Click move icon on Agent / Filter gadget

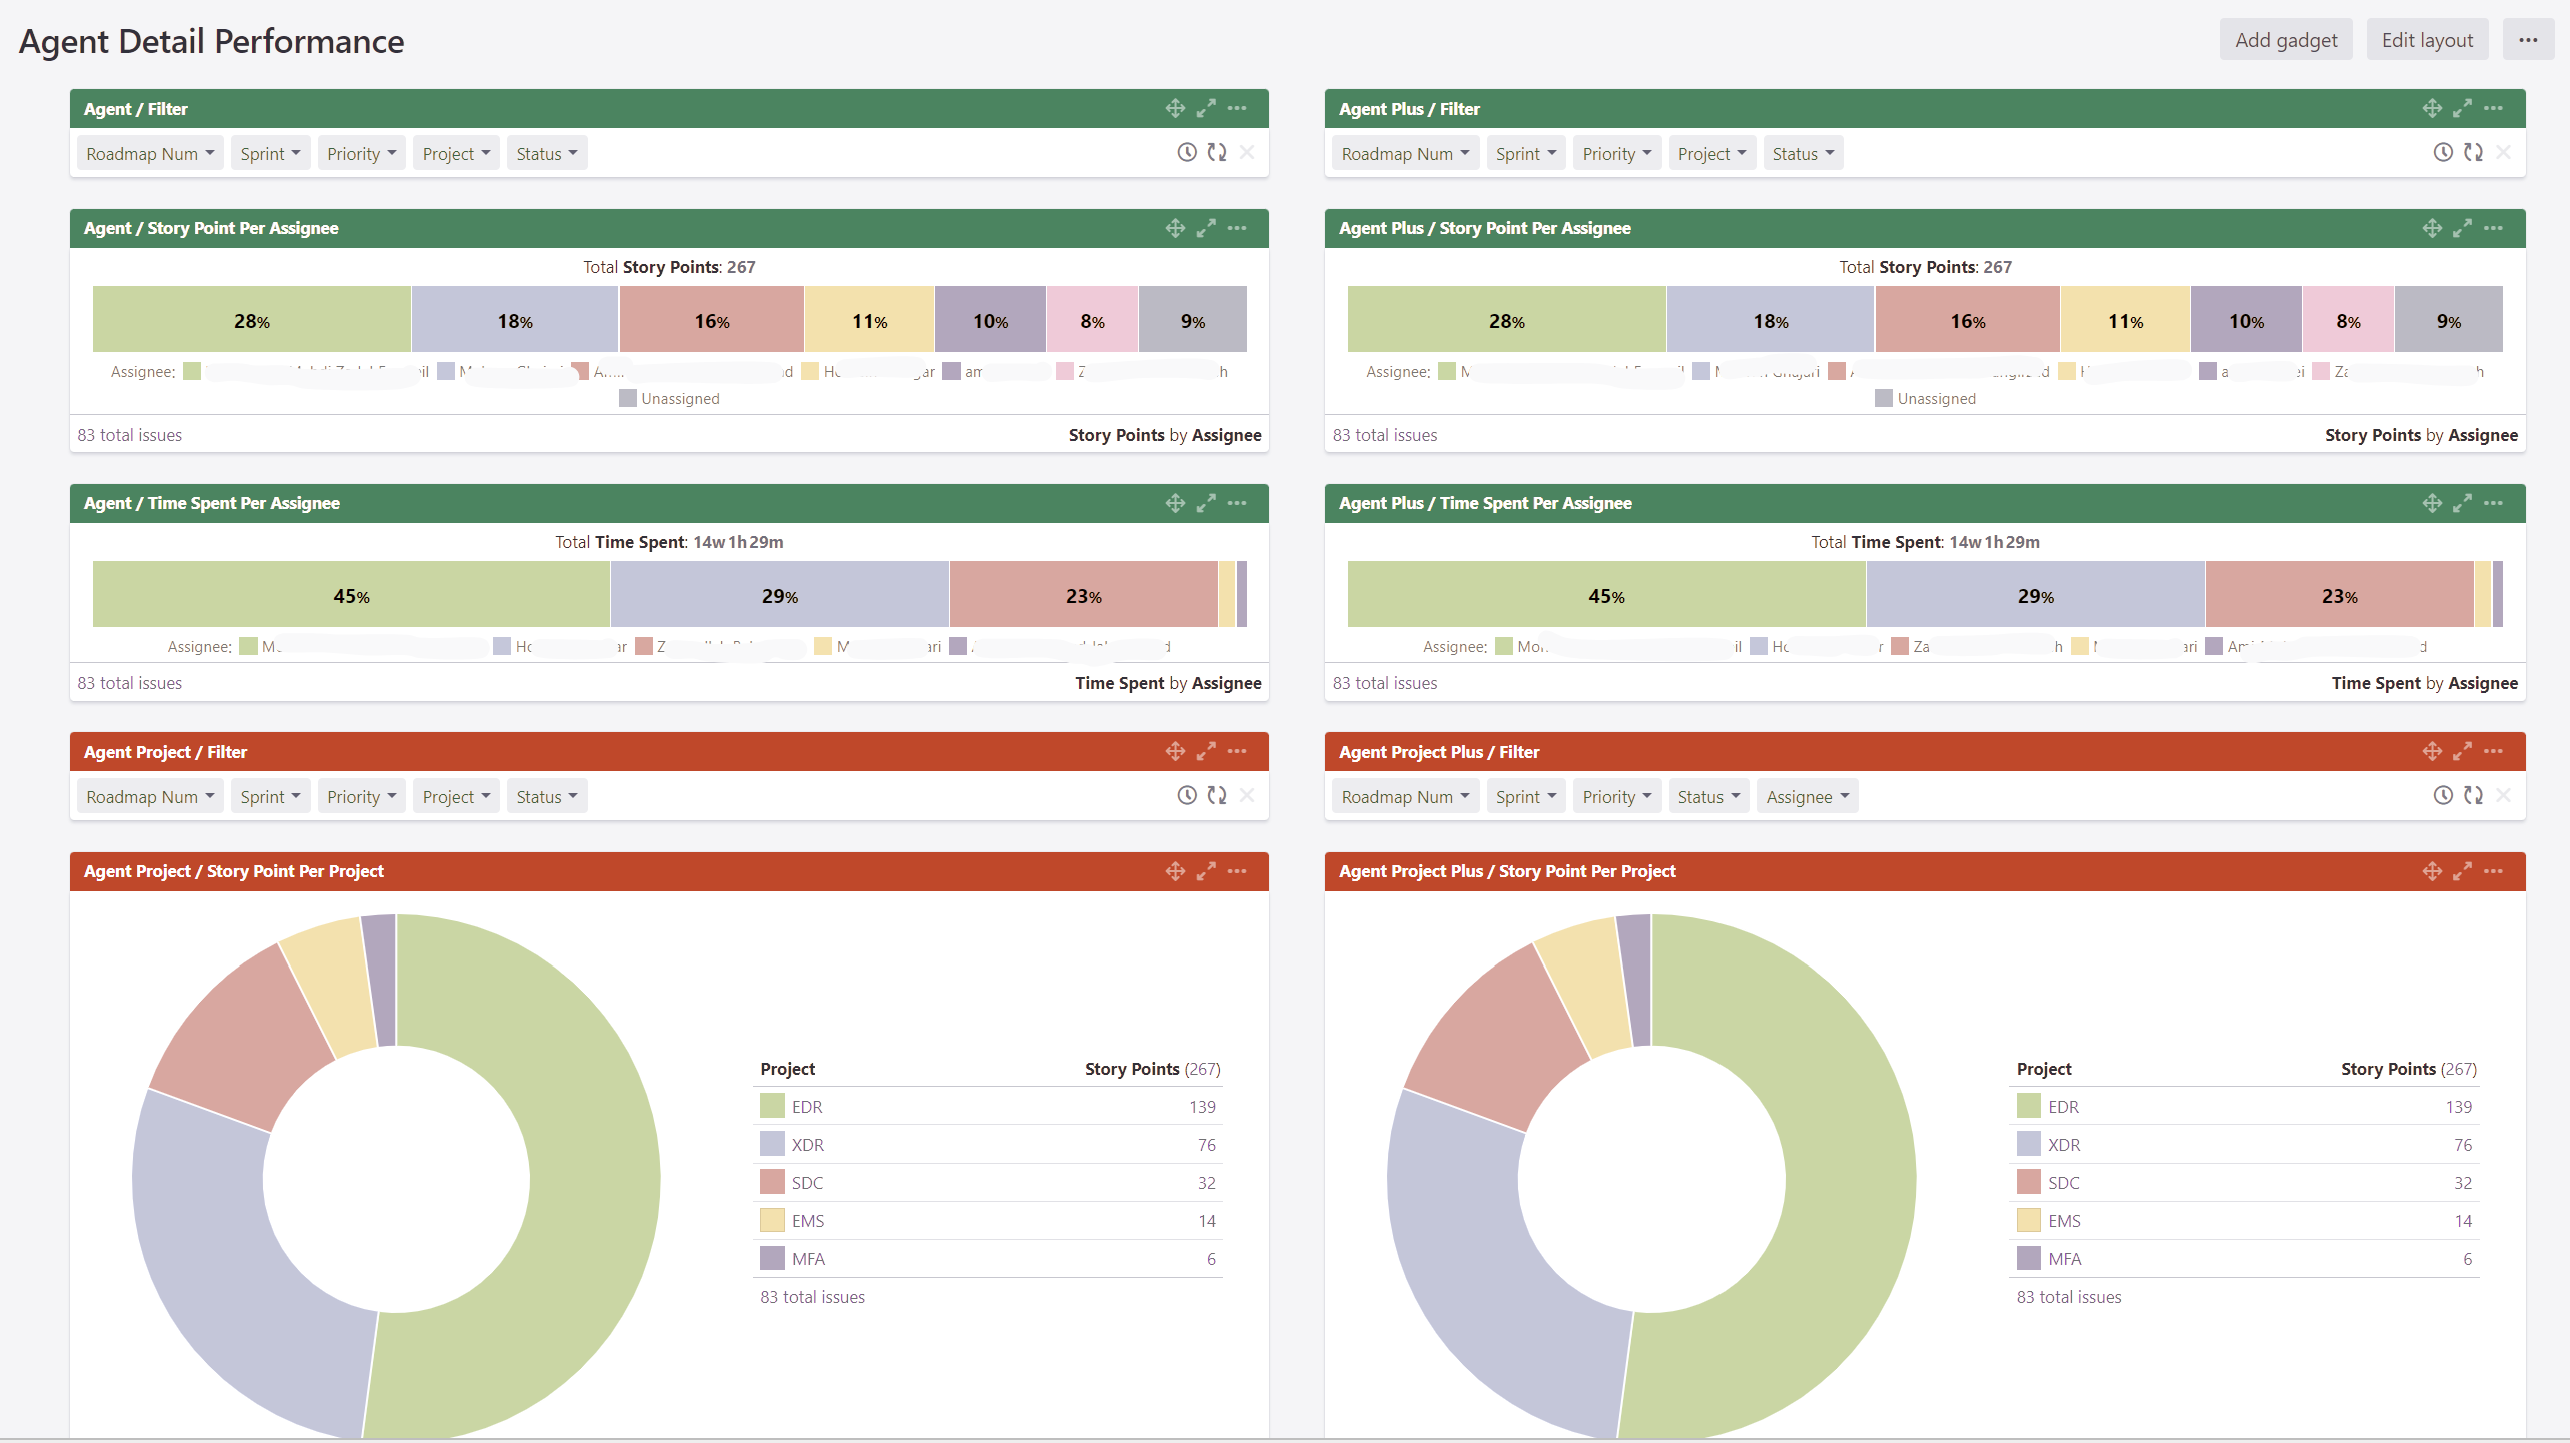click(x=1175, y=108)
